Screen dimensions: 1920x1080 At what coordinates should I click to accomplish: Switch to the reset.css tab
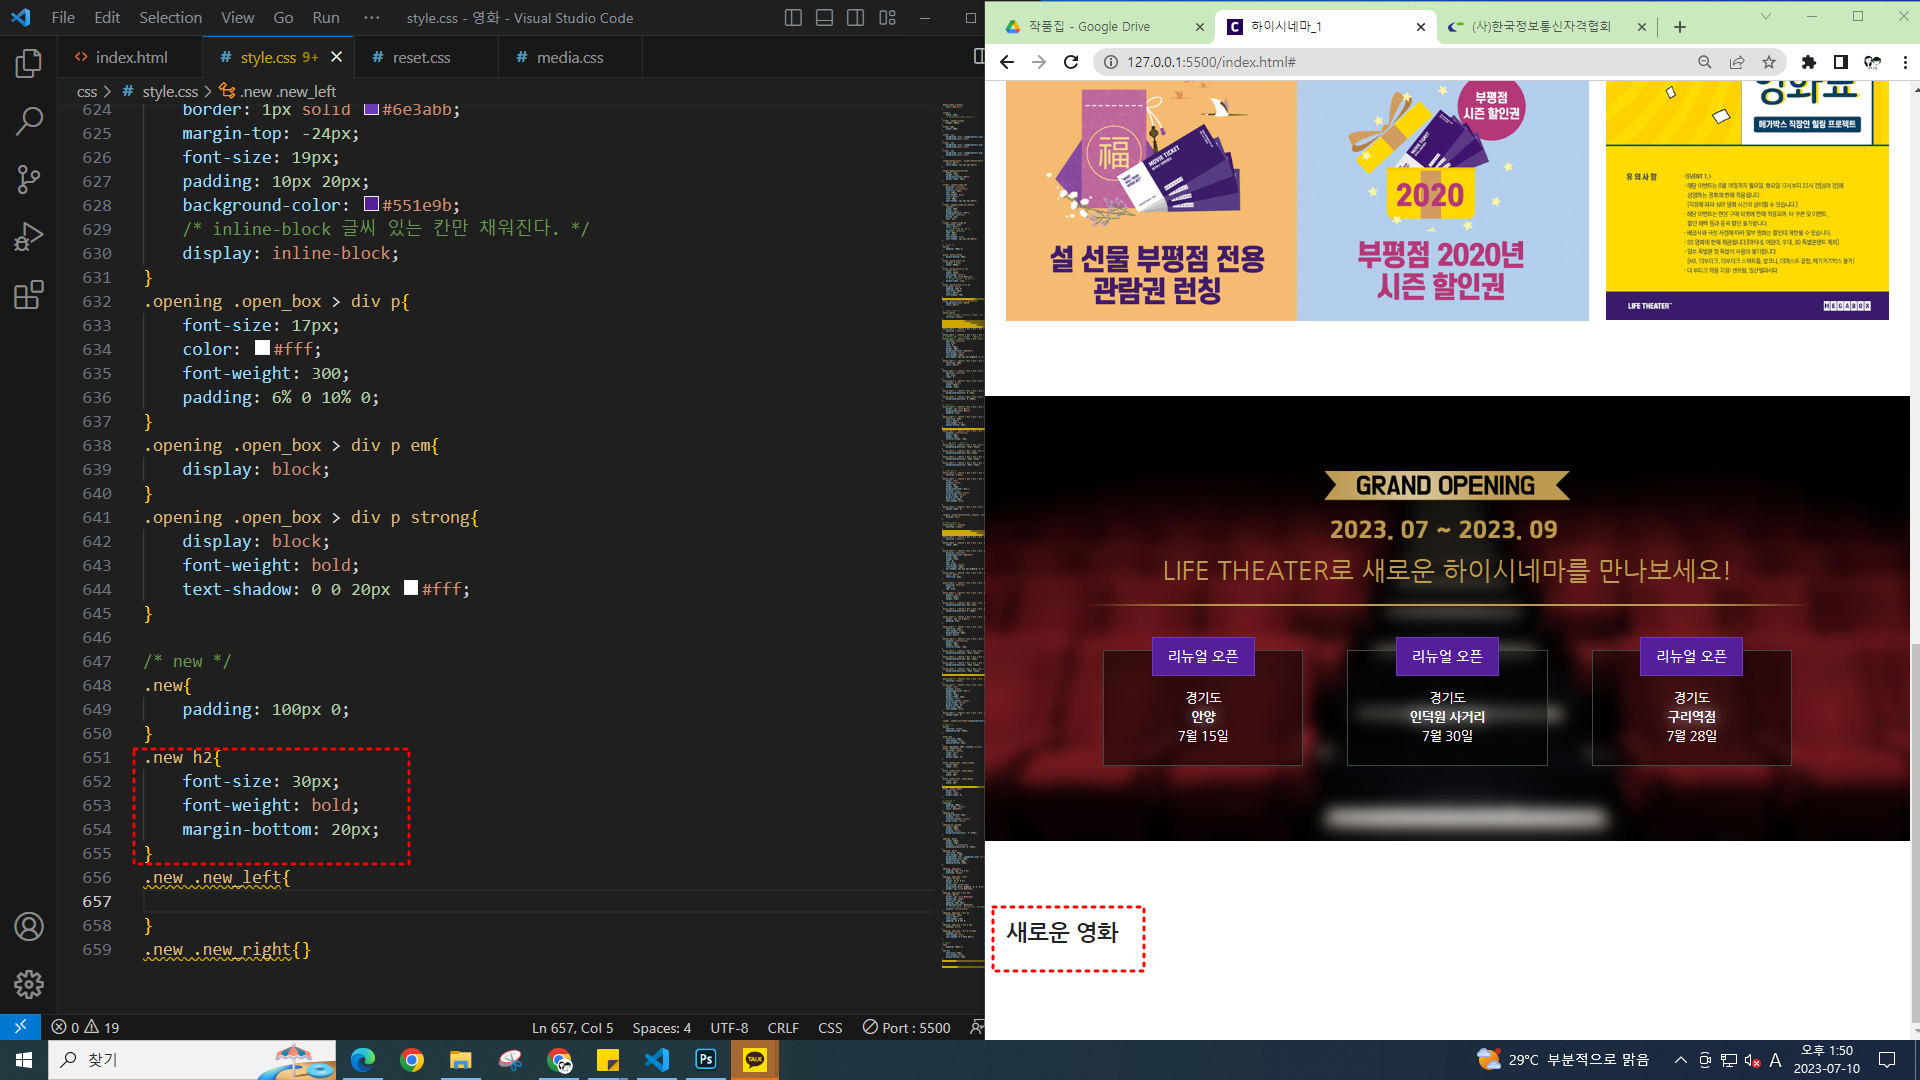point(421,58)
